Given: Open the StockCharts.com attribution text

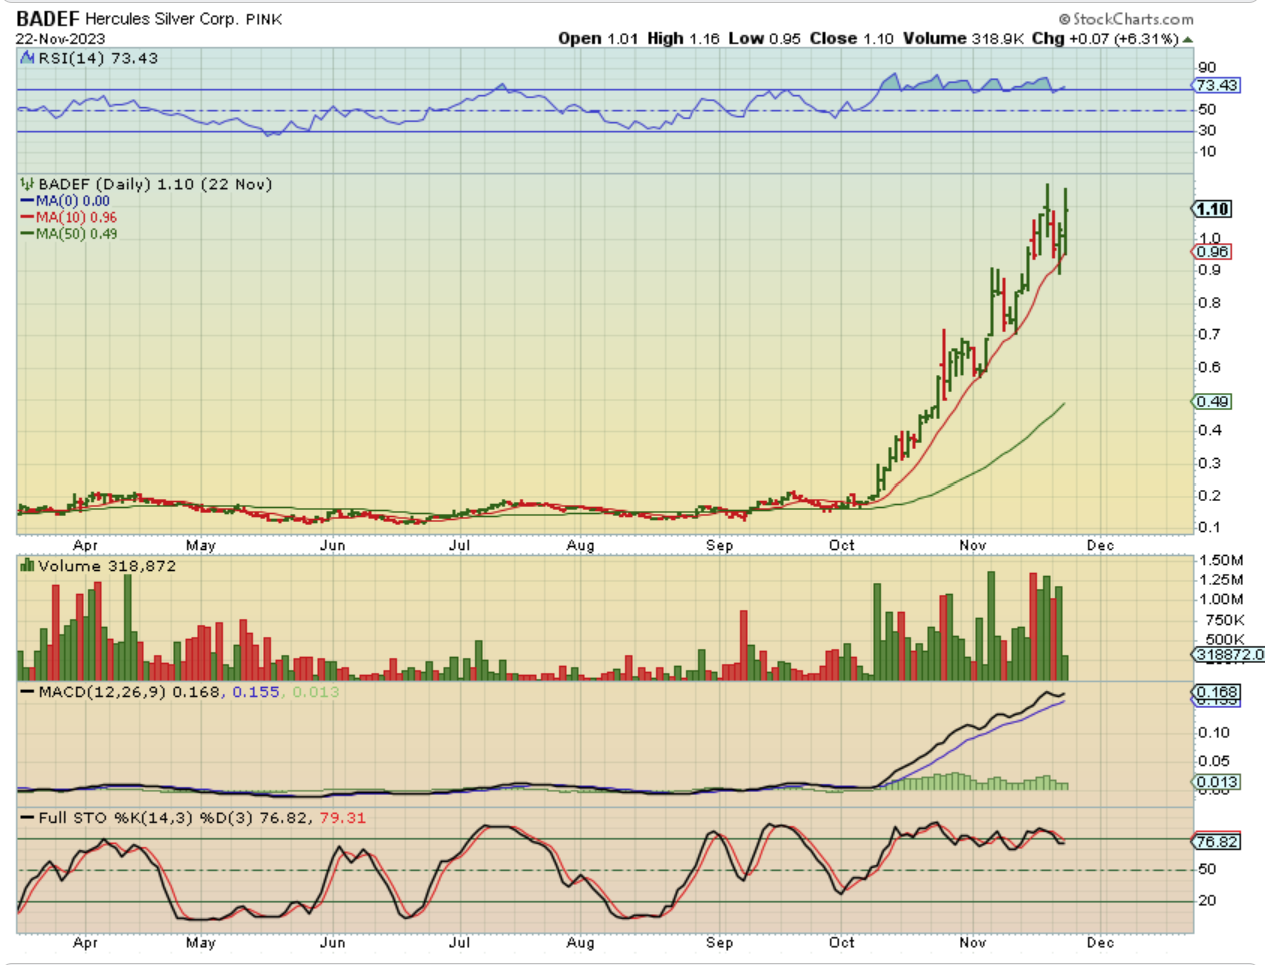Looking at the screenshot, I should 1126,19.
